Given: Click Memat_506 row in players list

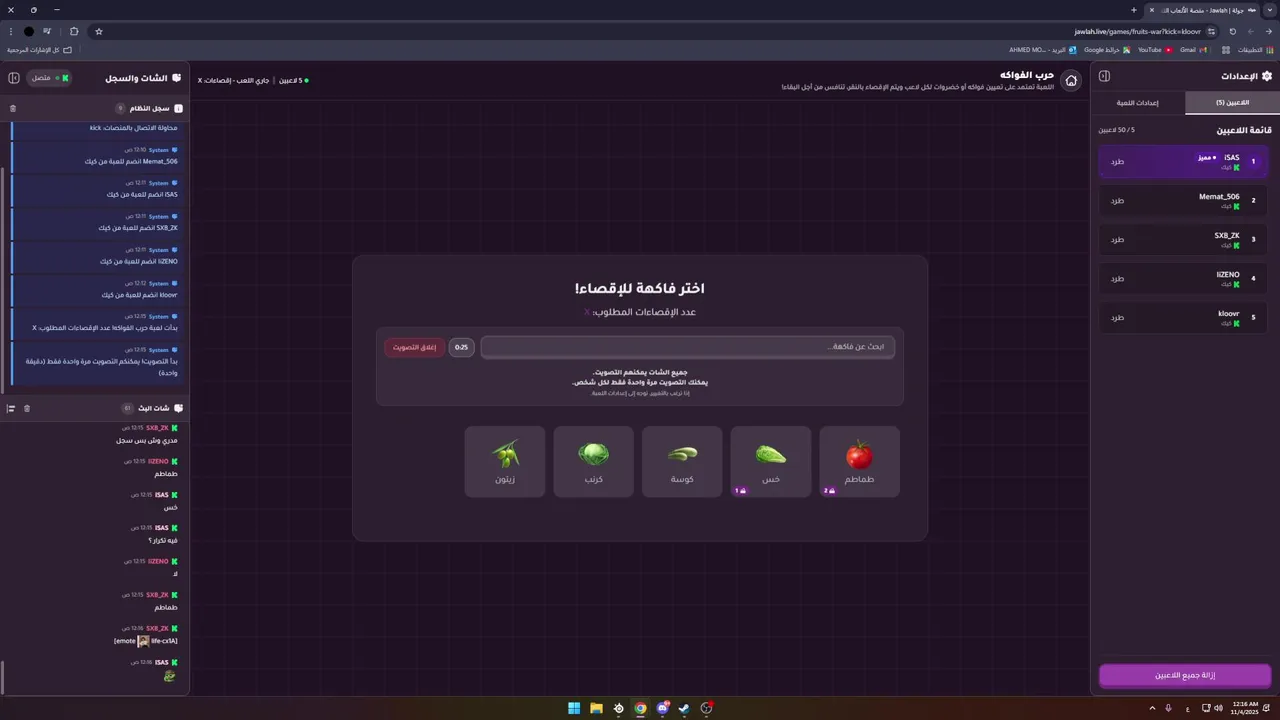Looking at the screenshot, I should [1183, 201].
